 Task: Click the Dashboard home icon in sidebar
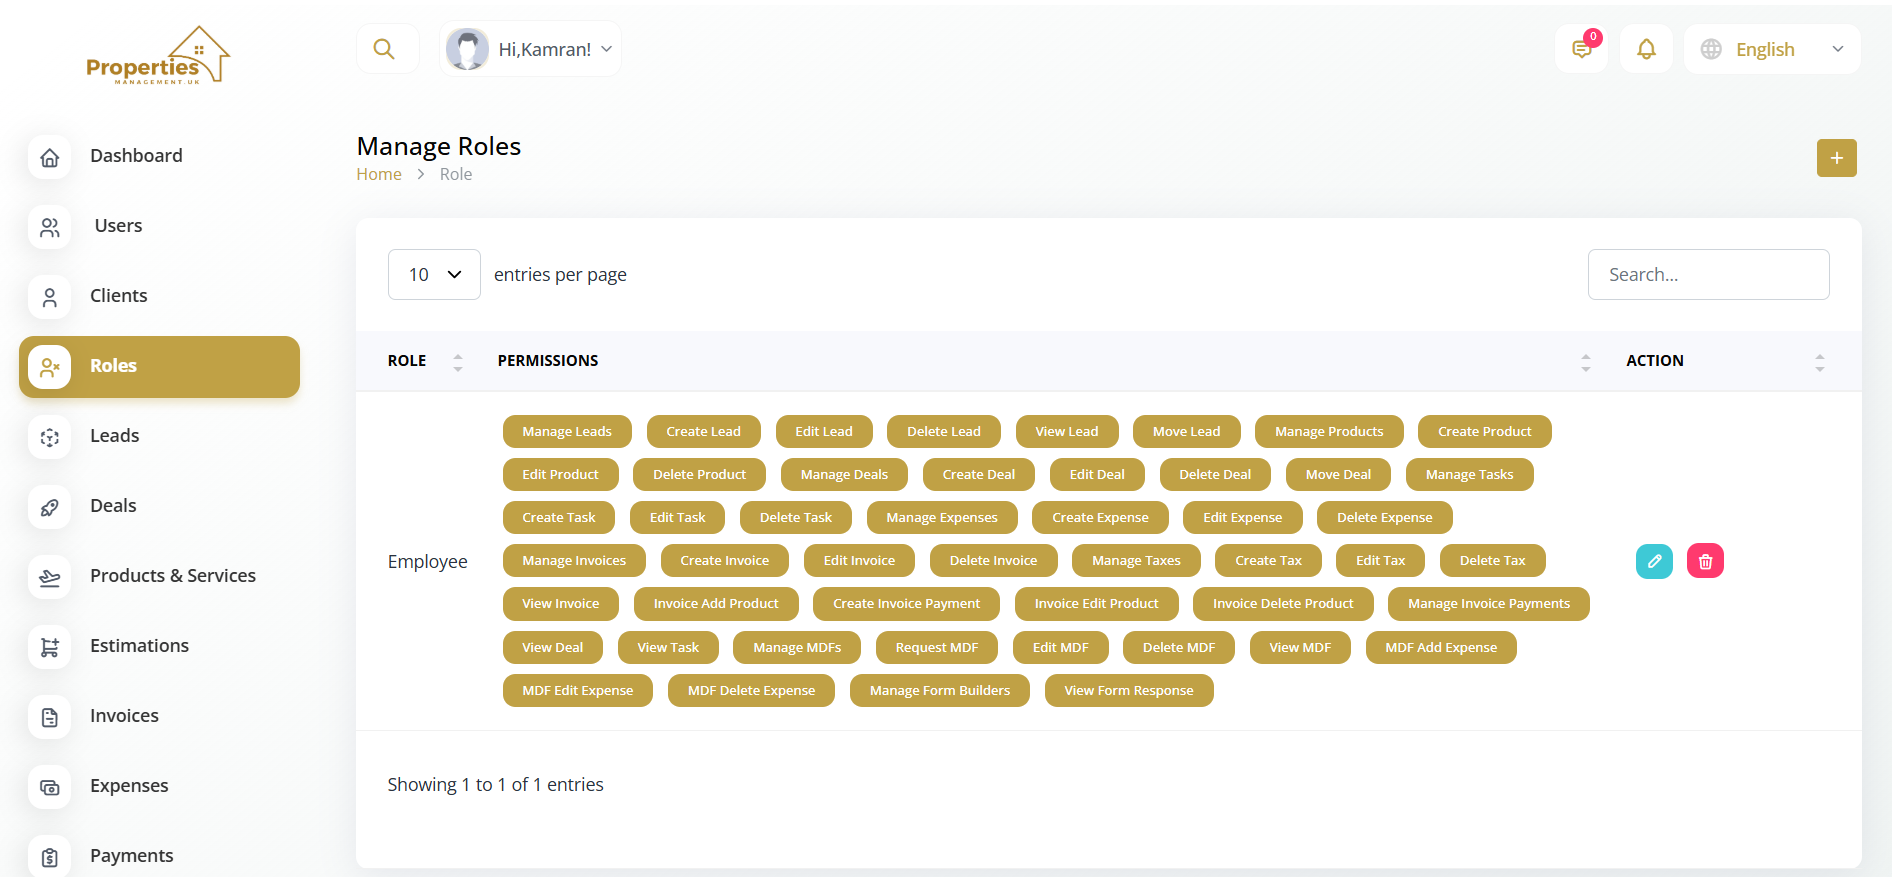click(x=50, y=157)
